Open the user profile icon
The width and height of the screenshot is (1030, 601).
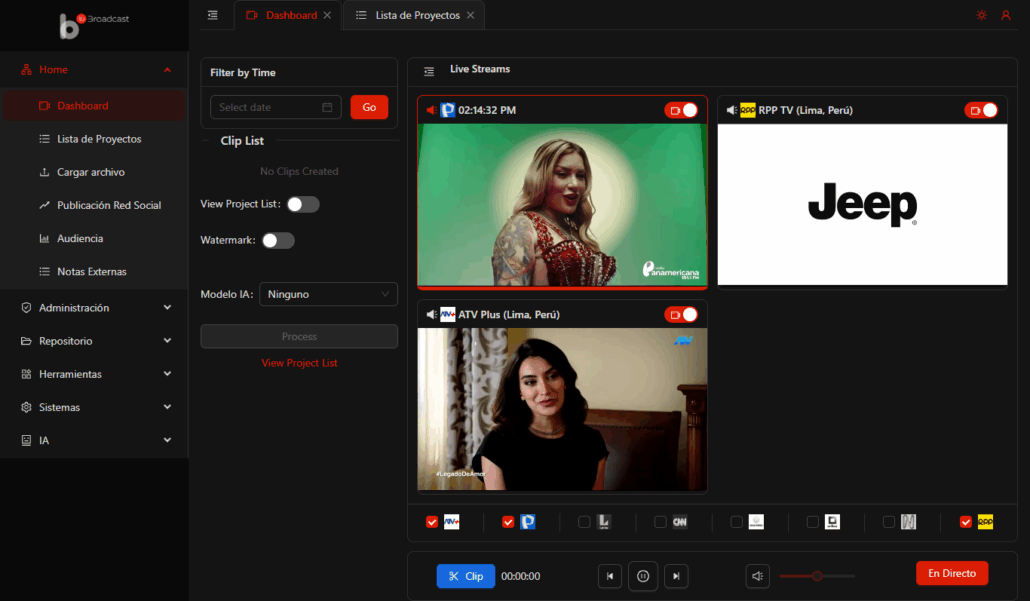[x=1006, y=15]
